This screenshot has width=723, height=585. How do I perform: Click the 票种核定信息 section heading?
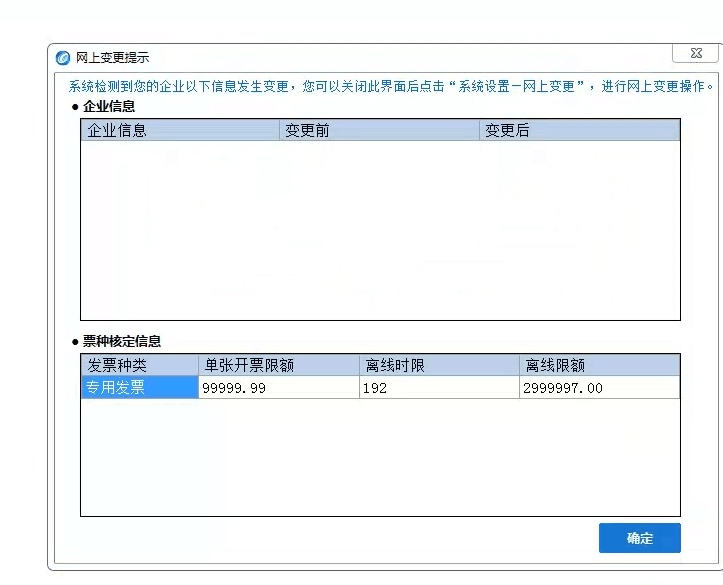tap(122, 341)
